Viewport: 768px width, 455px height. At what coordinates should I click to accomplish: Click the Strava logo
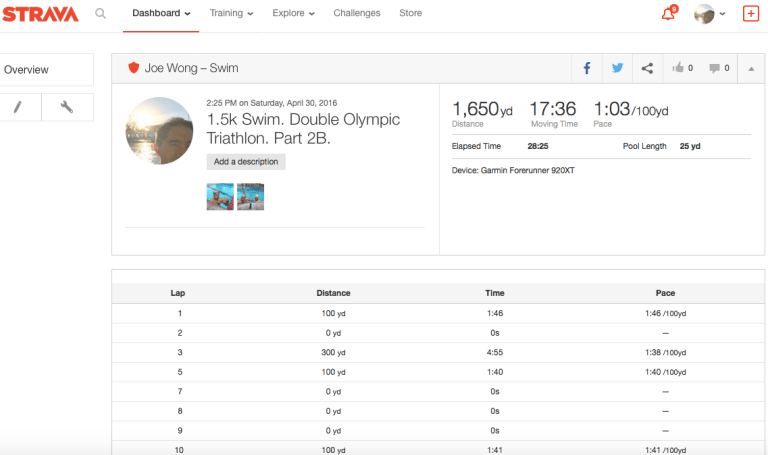[x=41, y=14]
